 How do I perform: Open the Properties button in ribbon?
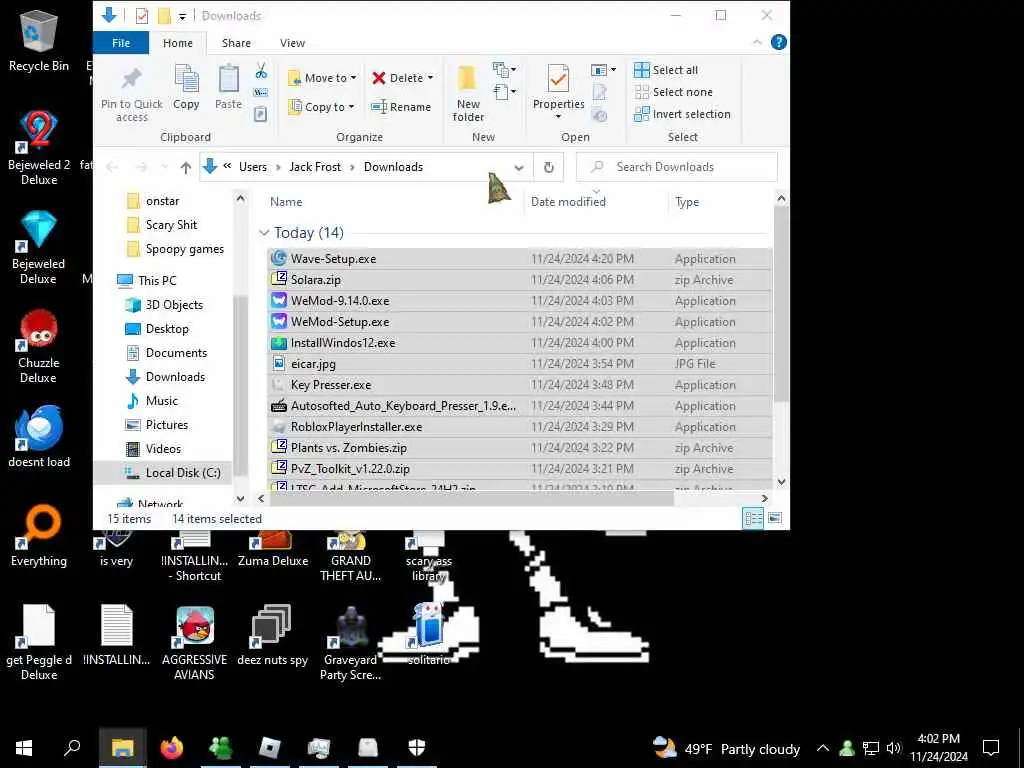(558, 91)
